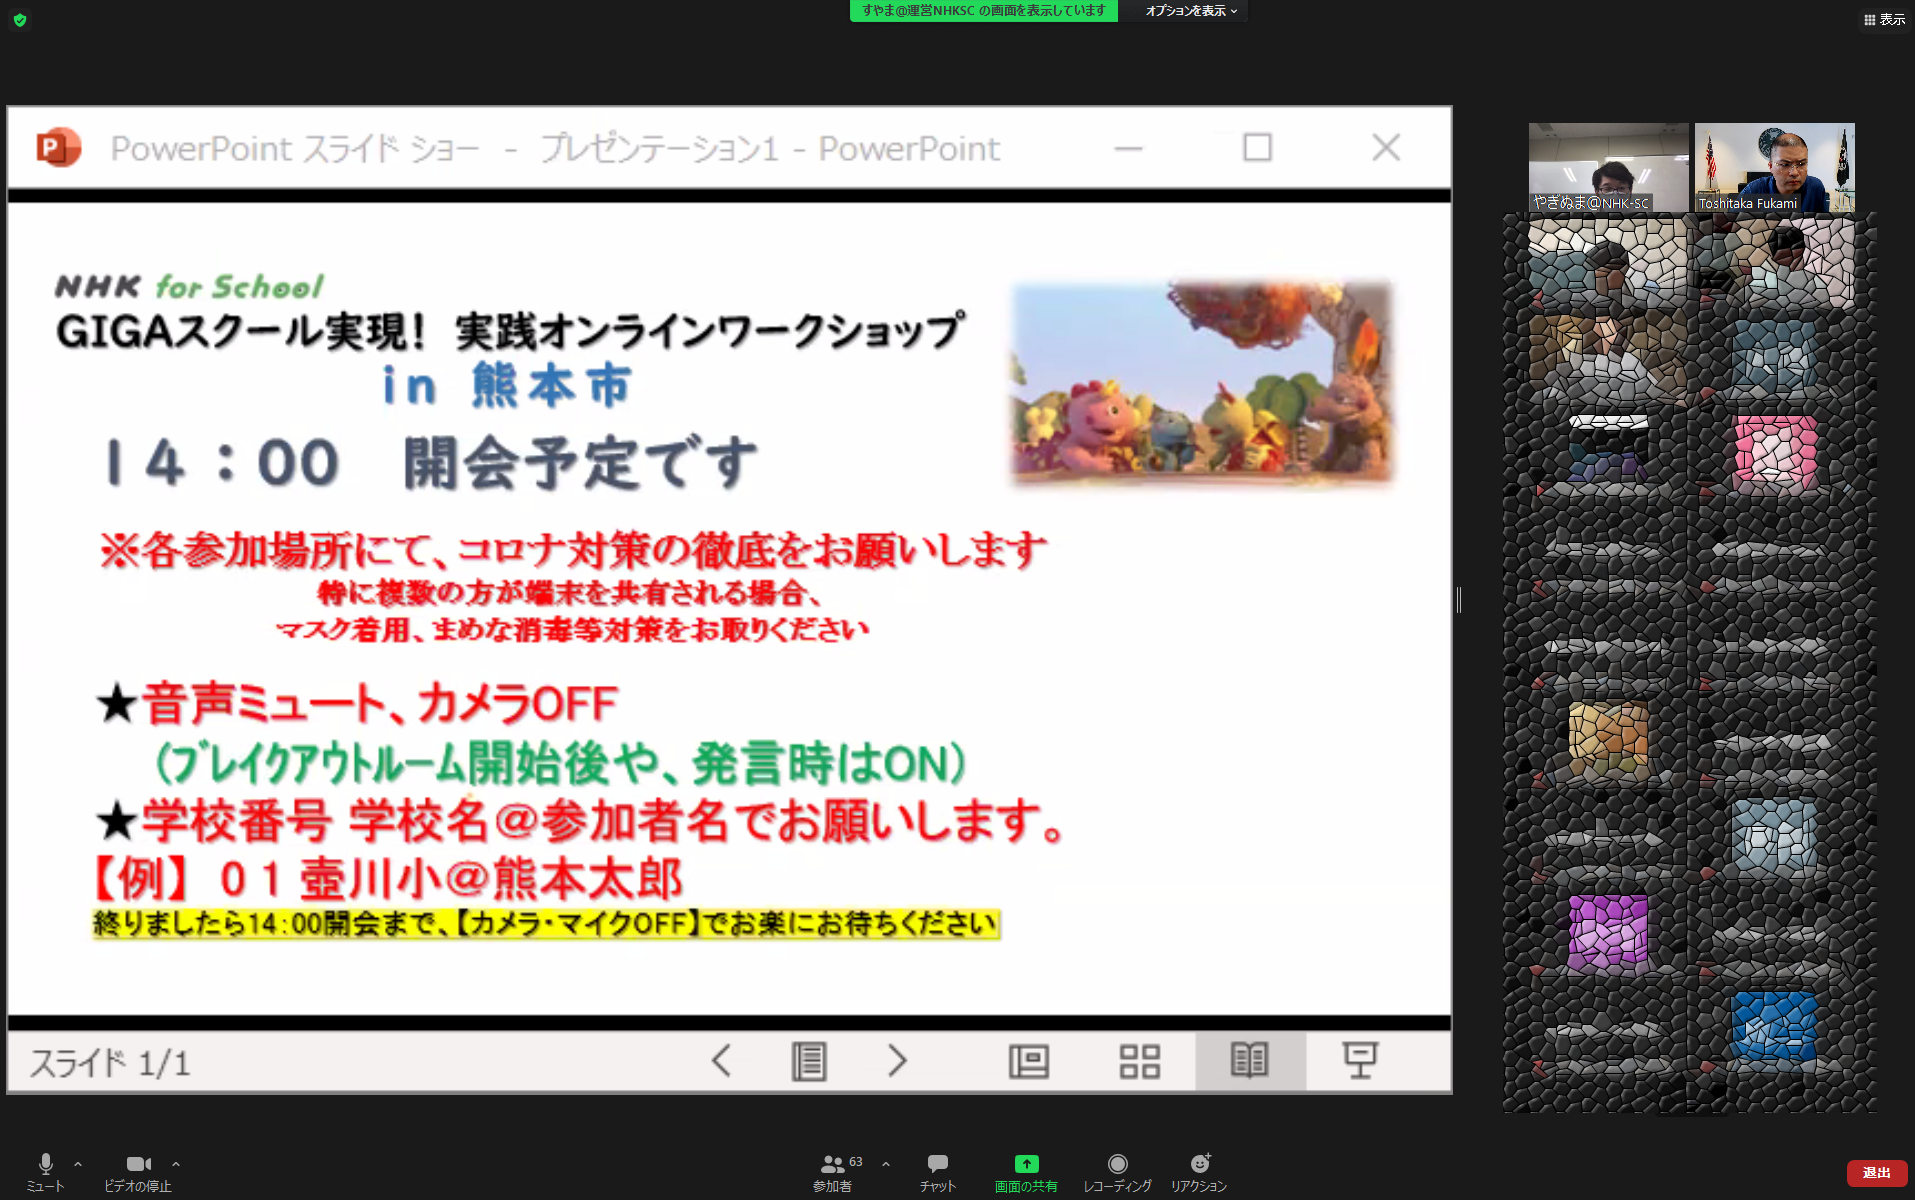Open the view options dropdown at top
The image size is (1915, 1200).
1190,11
